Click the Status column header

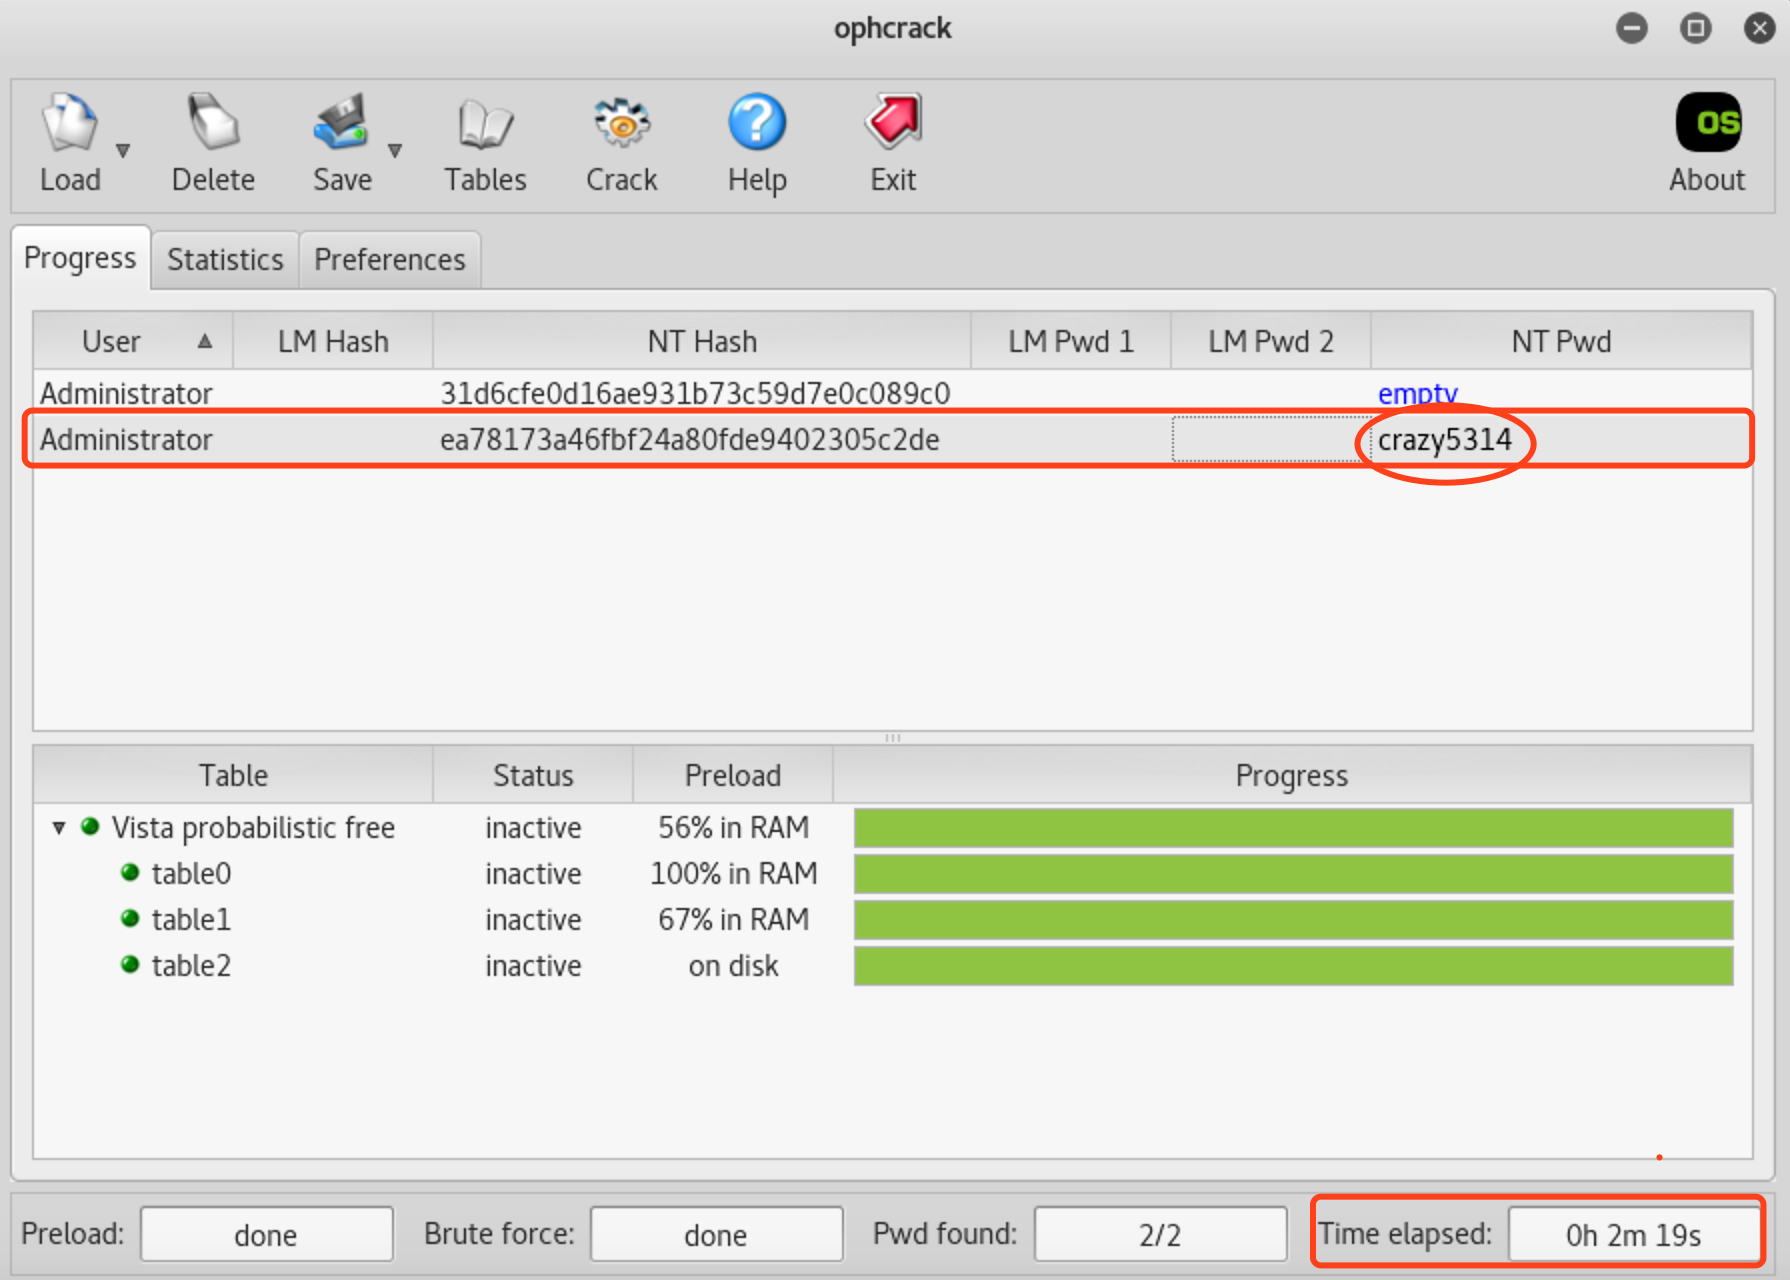(x=533, y=775)
